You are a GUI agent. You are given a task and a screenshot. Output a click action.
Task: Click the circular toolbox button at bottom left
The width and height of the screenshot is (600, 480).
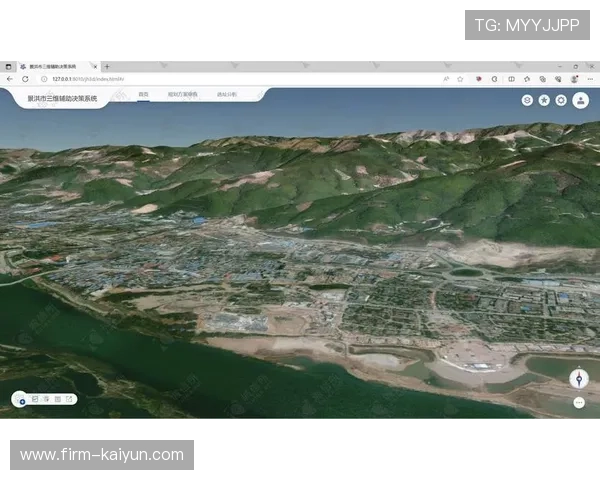[x=21, y=400]
